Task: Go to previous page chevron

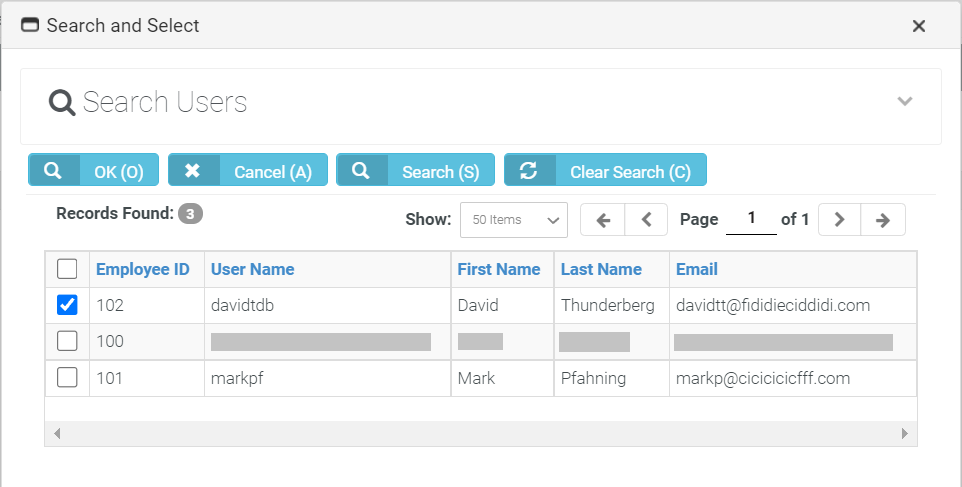Action: tap(646, 220)
